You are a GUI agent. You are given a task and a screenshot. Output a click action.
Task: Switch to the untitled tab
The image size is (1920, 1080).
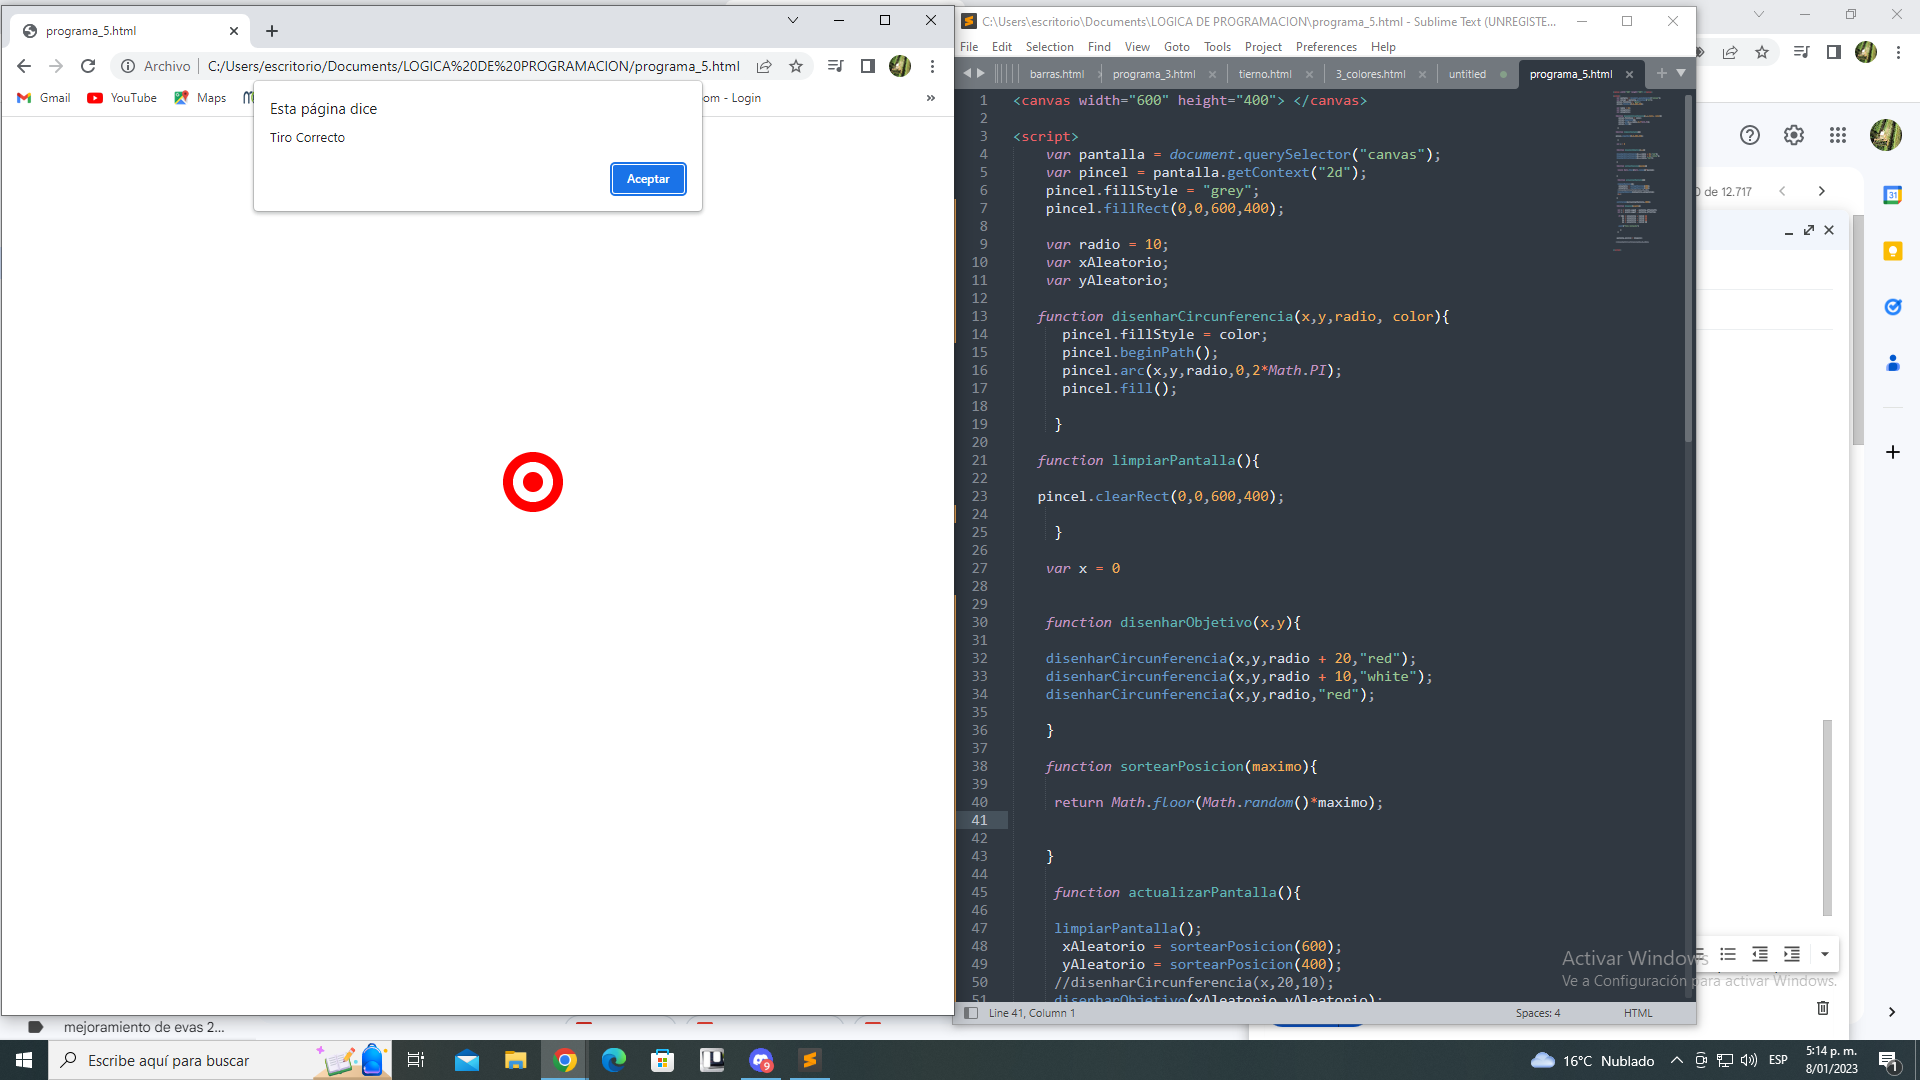tap(1467, 74)
